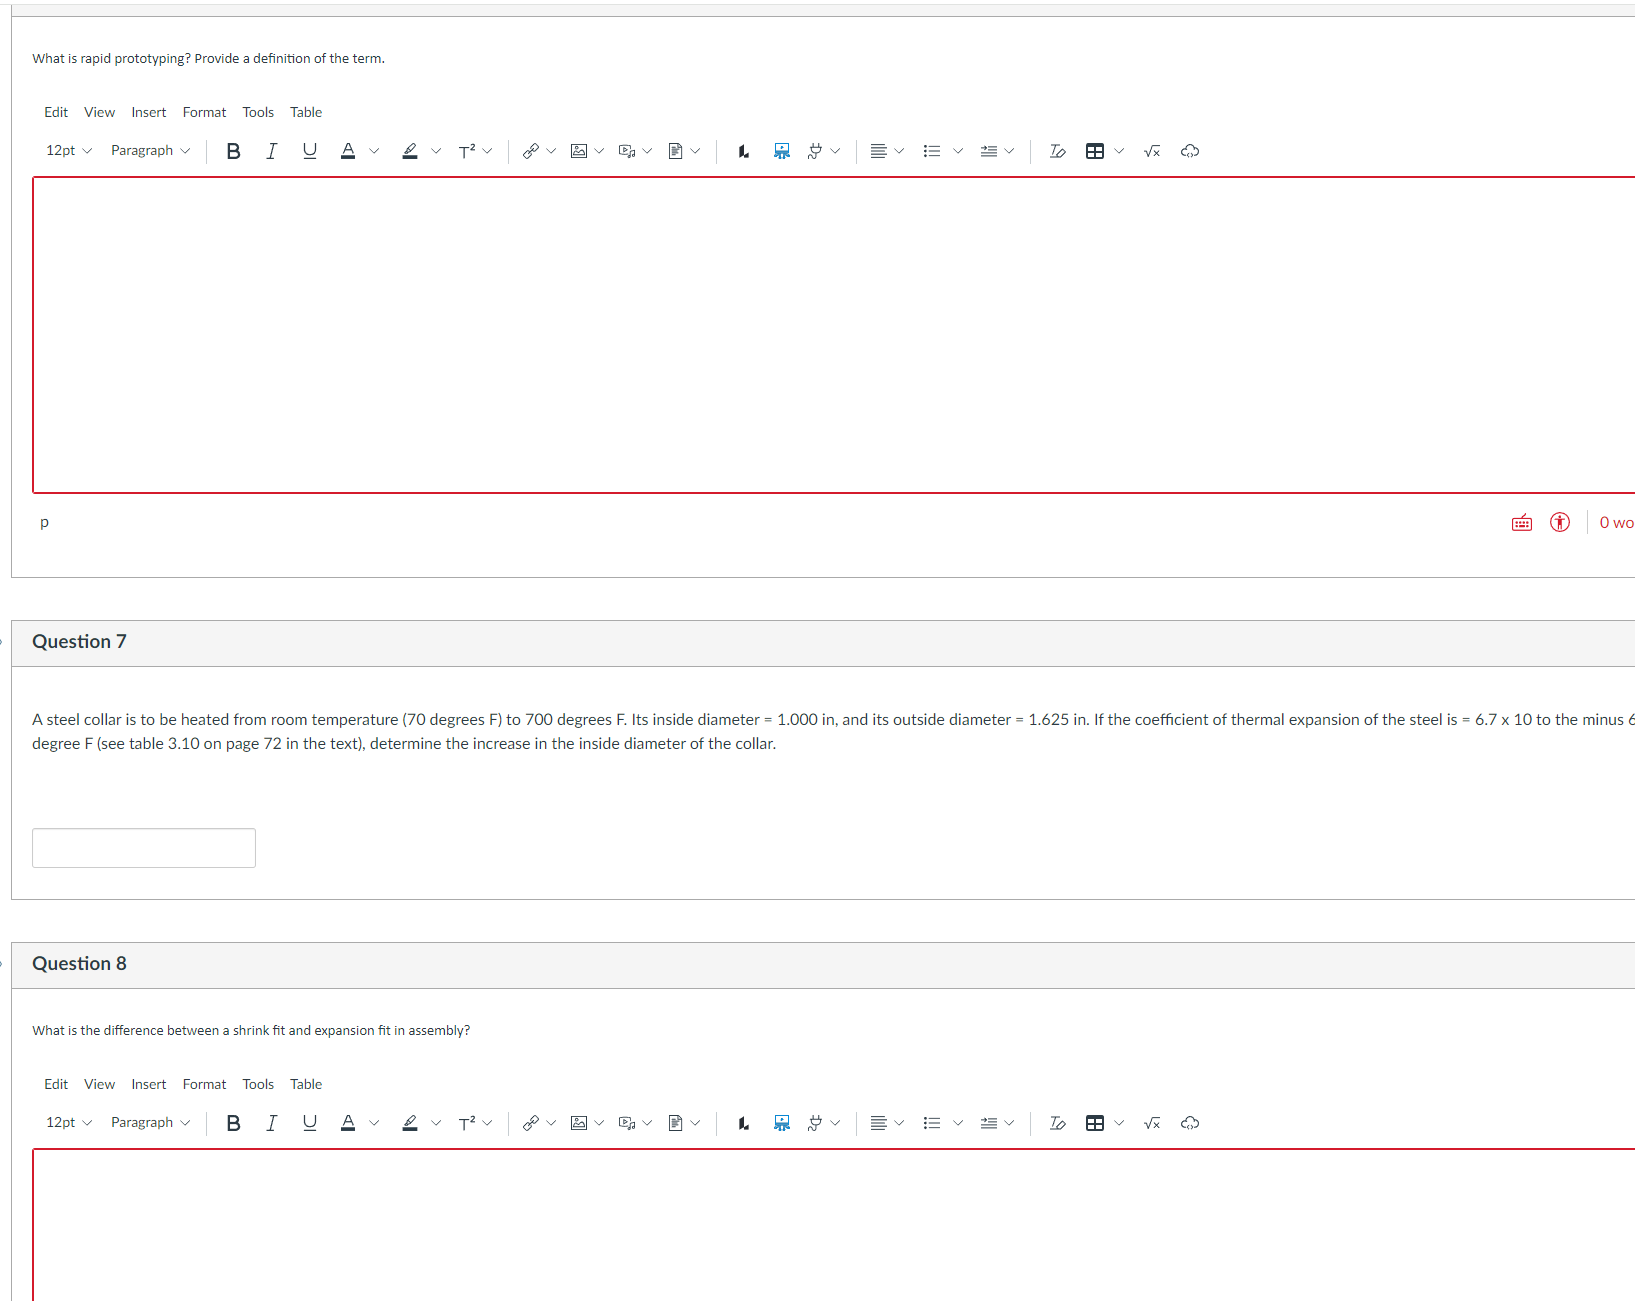Insert an equation in the Question 8 editor
This screenshot has width=1635, height=1301.
pos(1152,1123)
